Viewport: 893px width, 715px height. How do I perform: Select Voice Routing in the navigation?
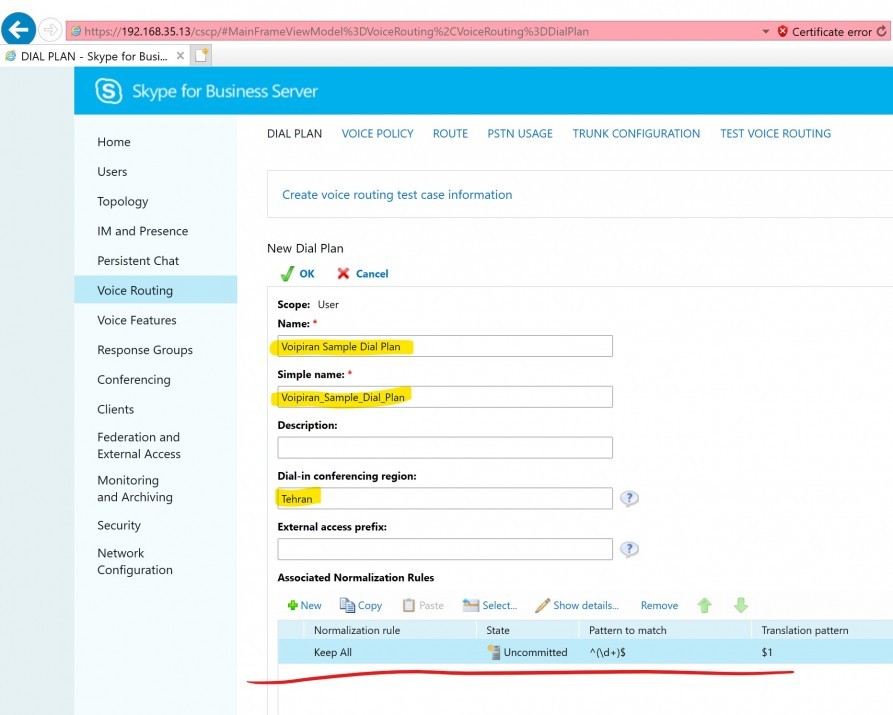coord(155,290)
